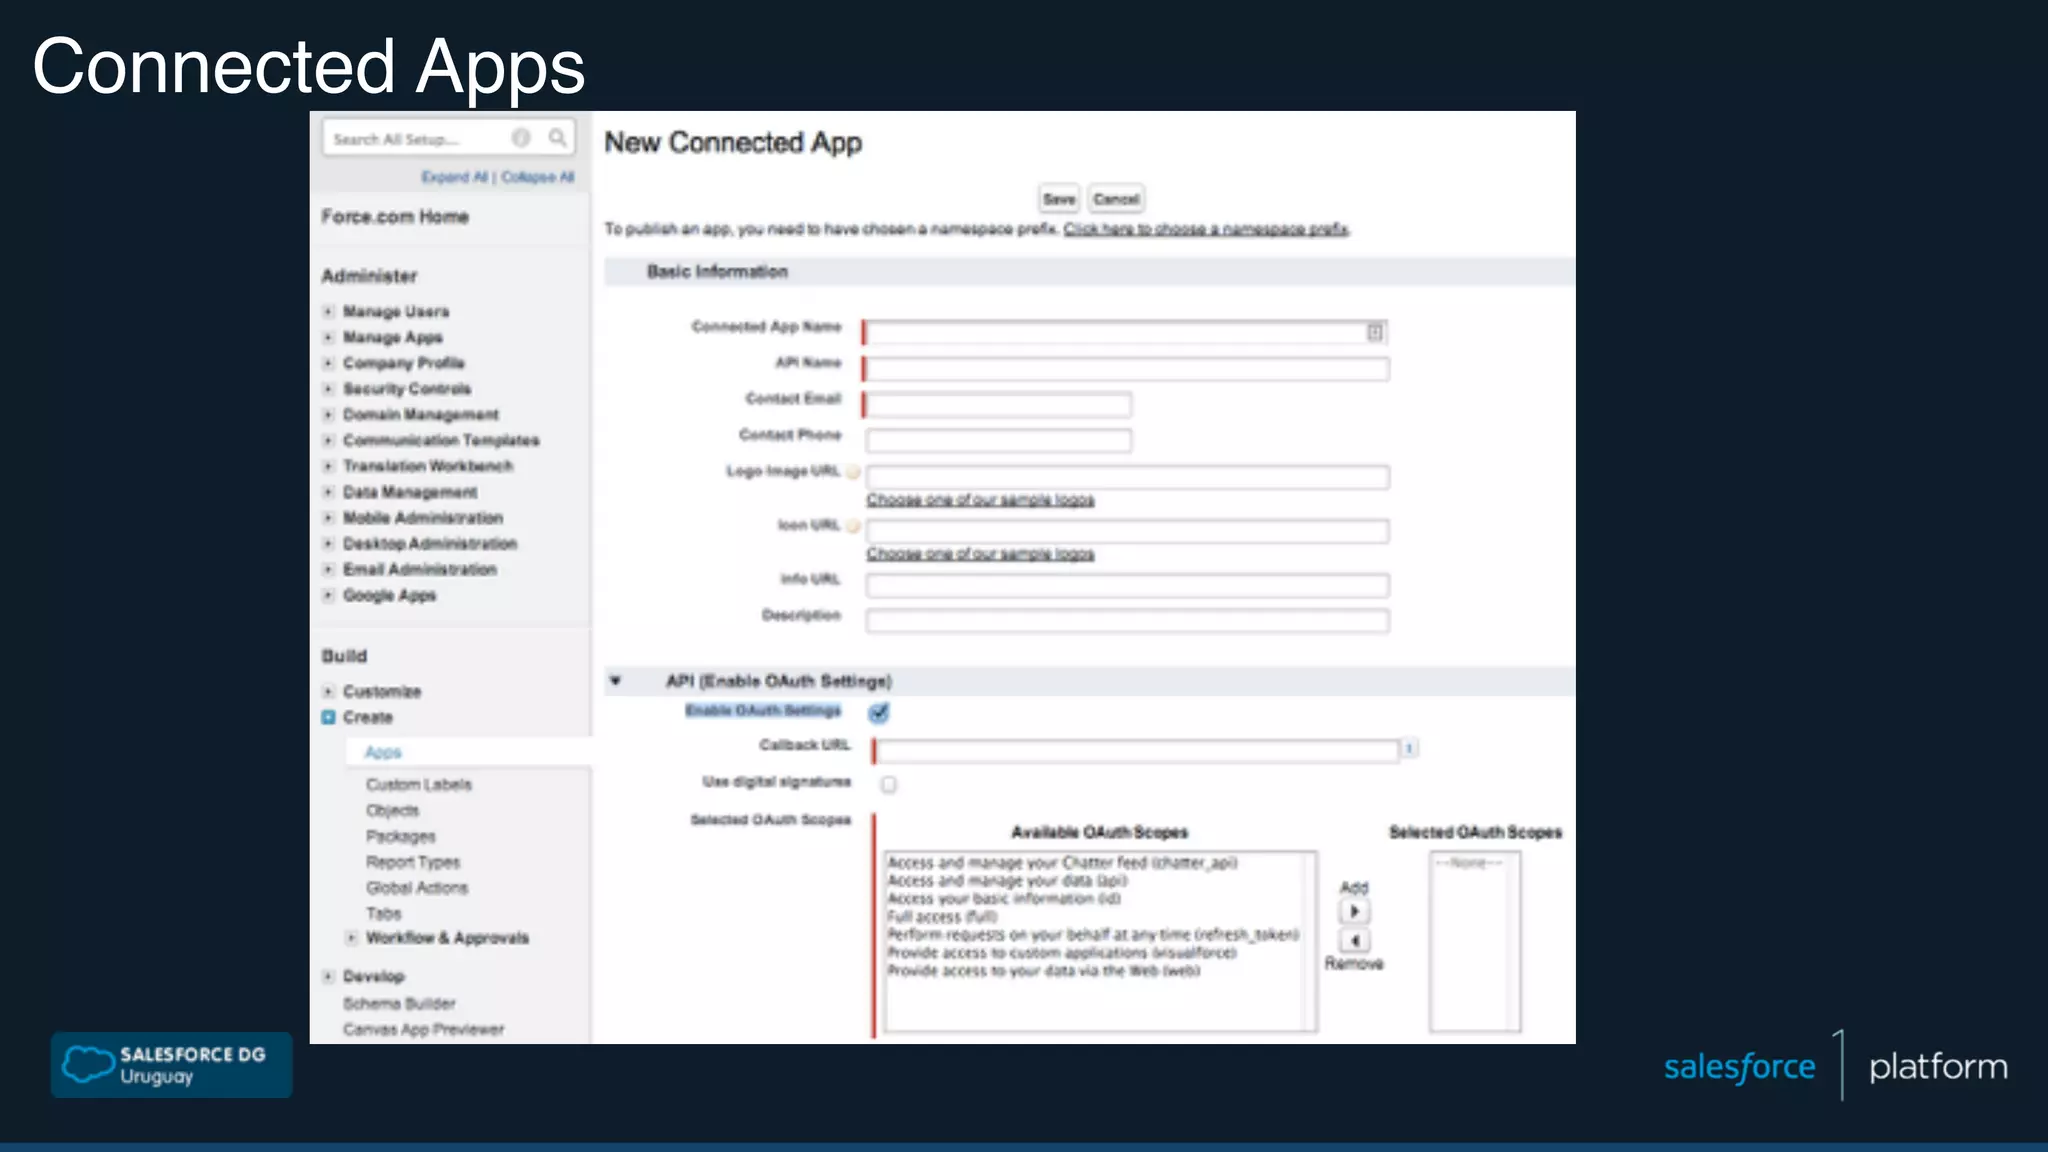Click the Cancel button
The width and height of the screenshot is (2048, 1152).
(x=1116, y=199)
